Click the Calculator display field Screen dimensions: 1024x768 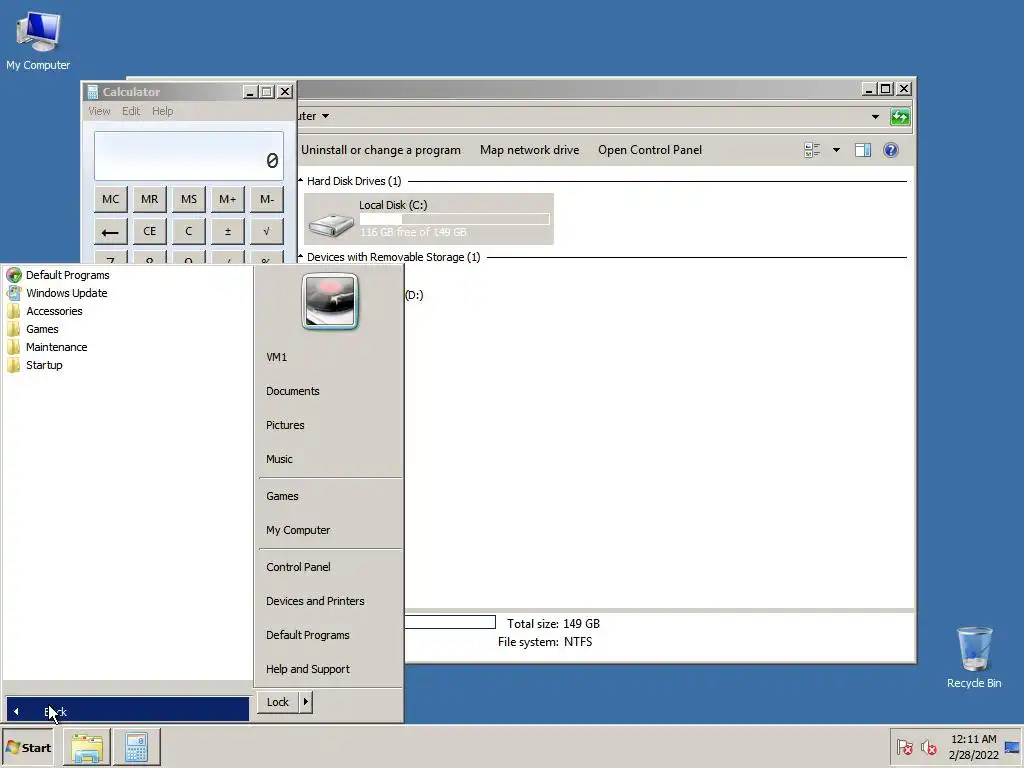coord(189,156)
